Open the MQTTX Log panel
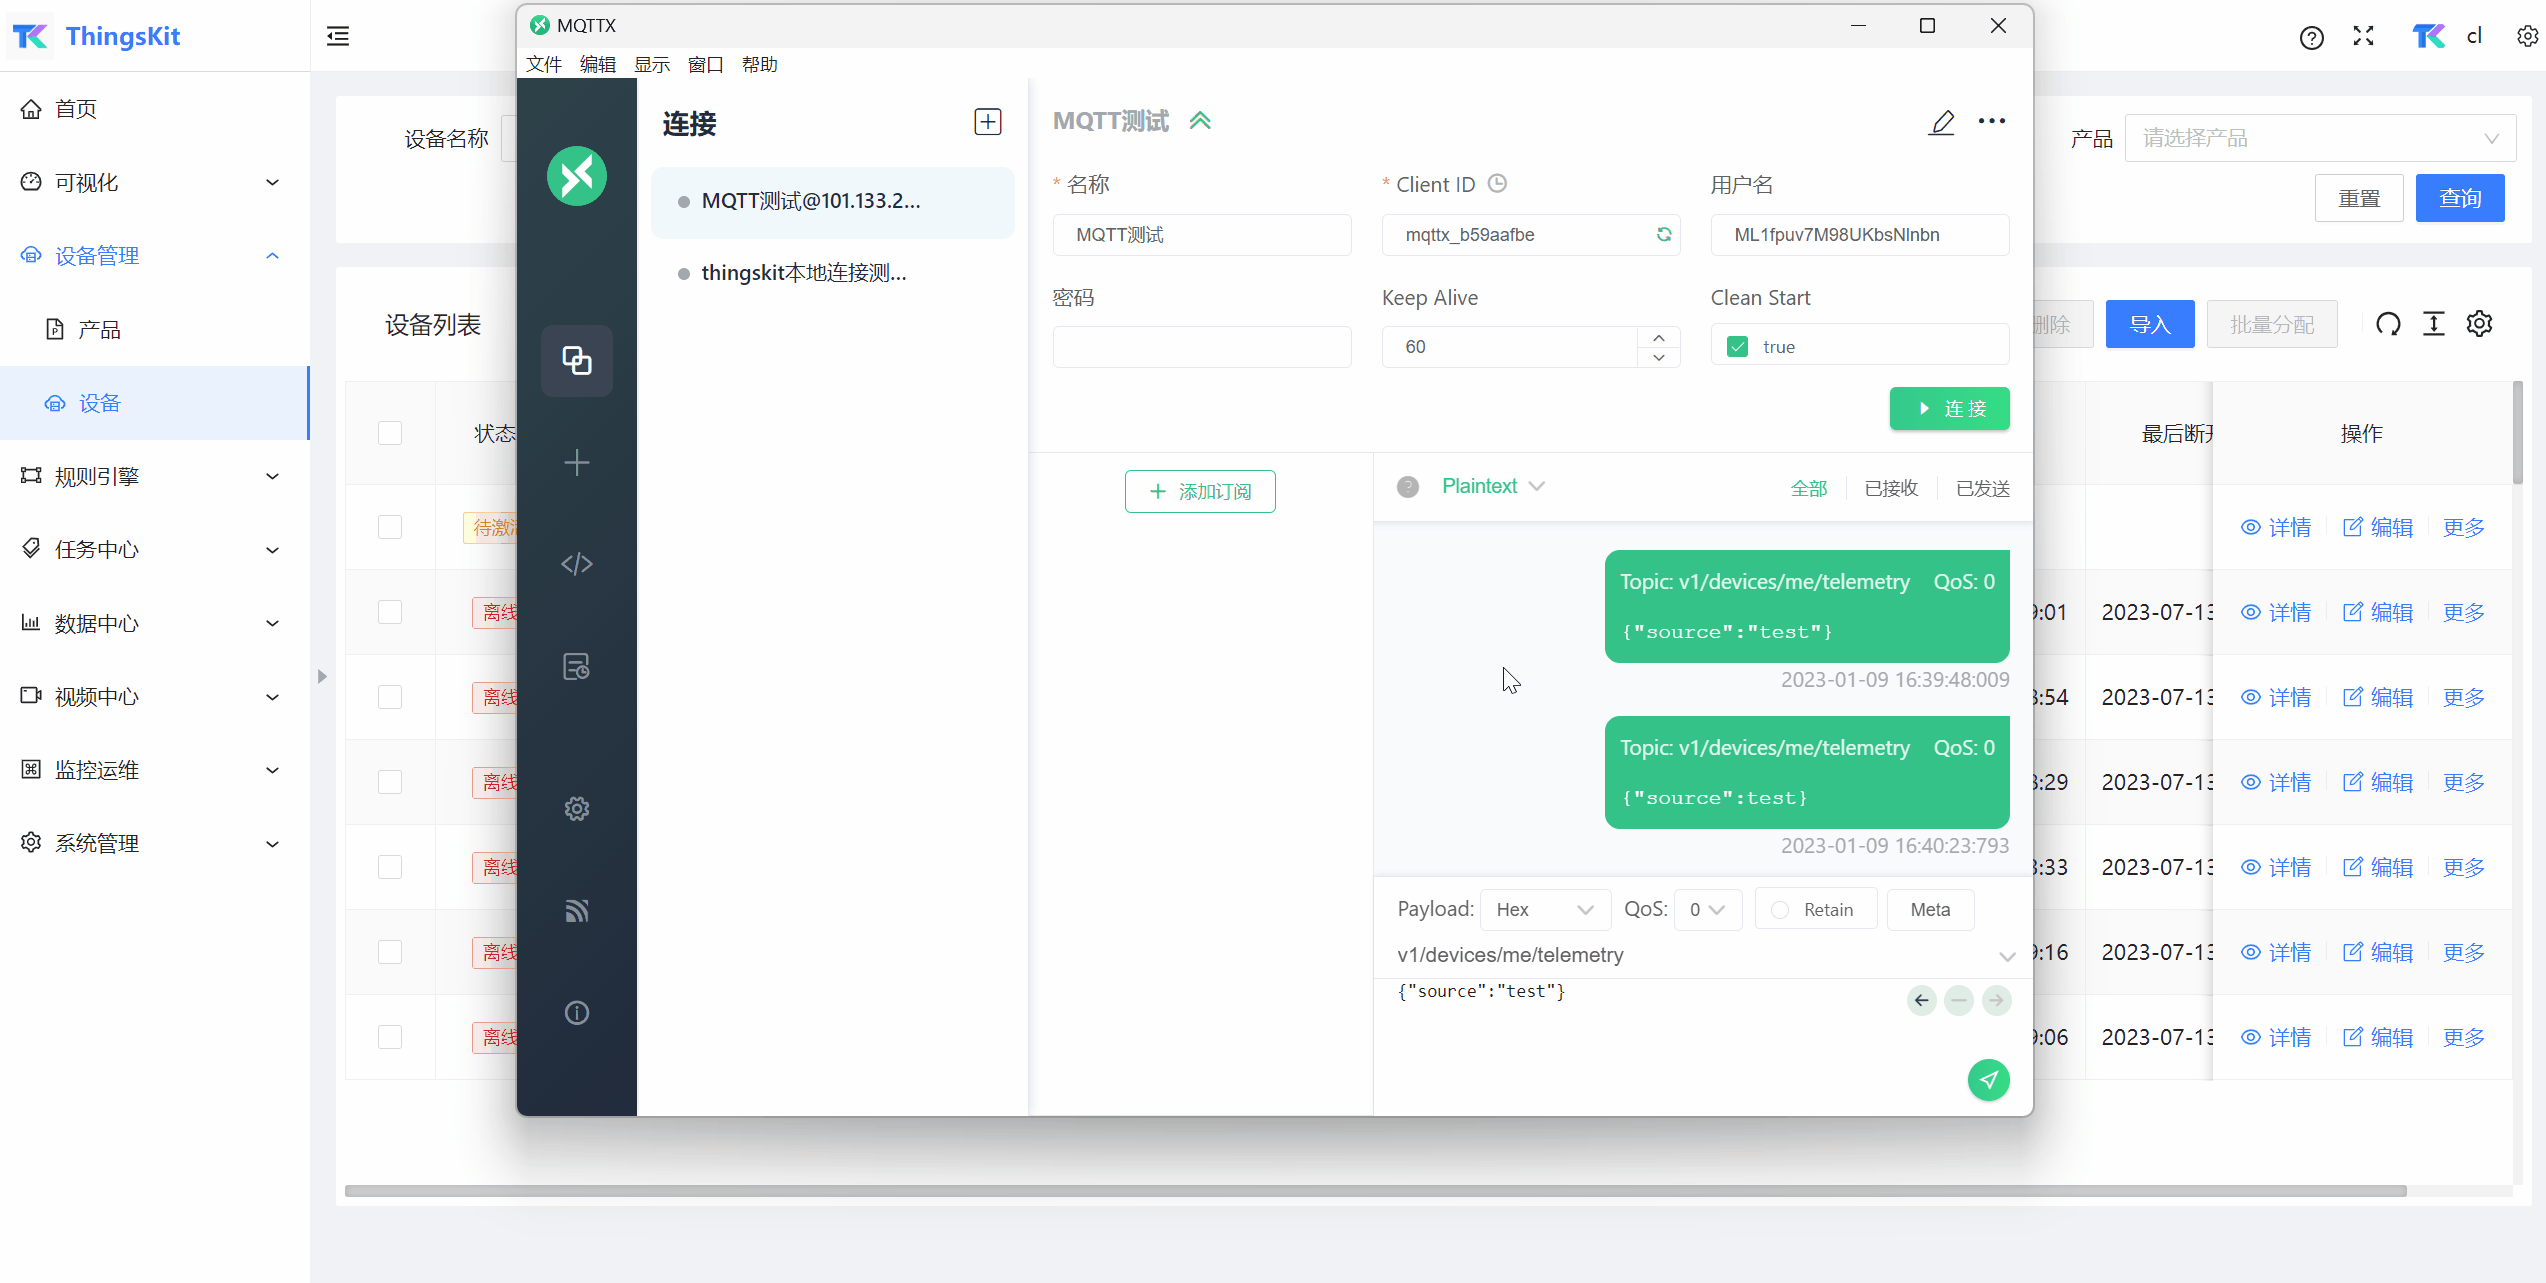 tap(576, 666)
